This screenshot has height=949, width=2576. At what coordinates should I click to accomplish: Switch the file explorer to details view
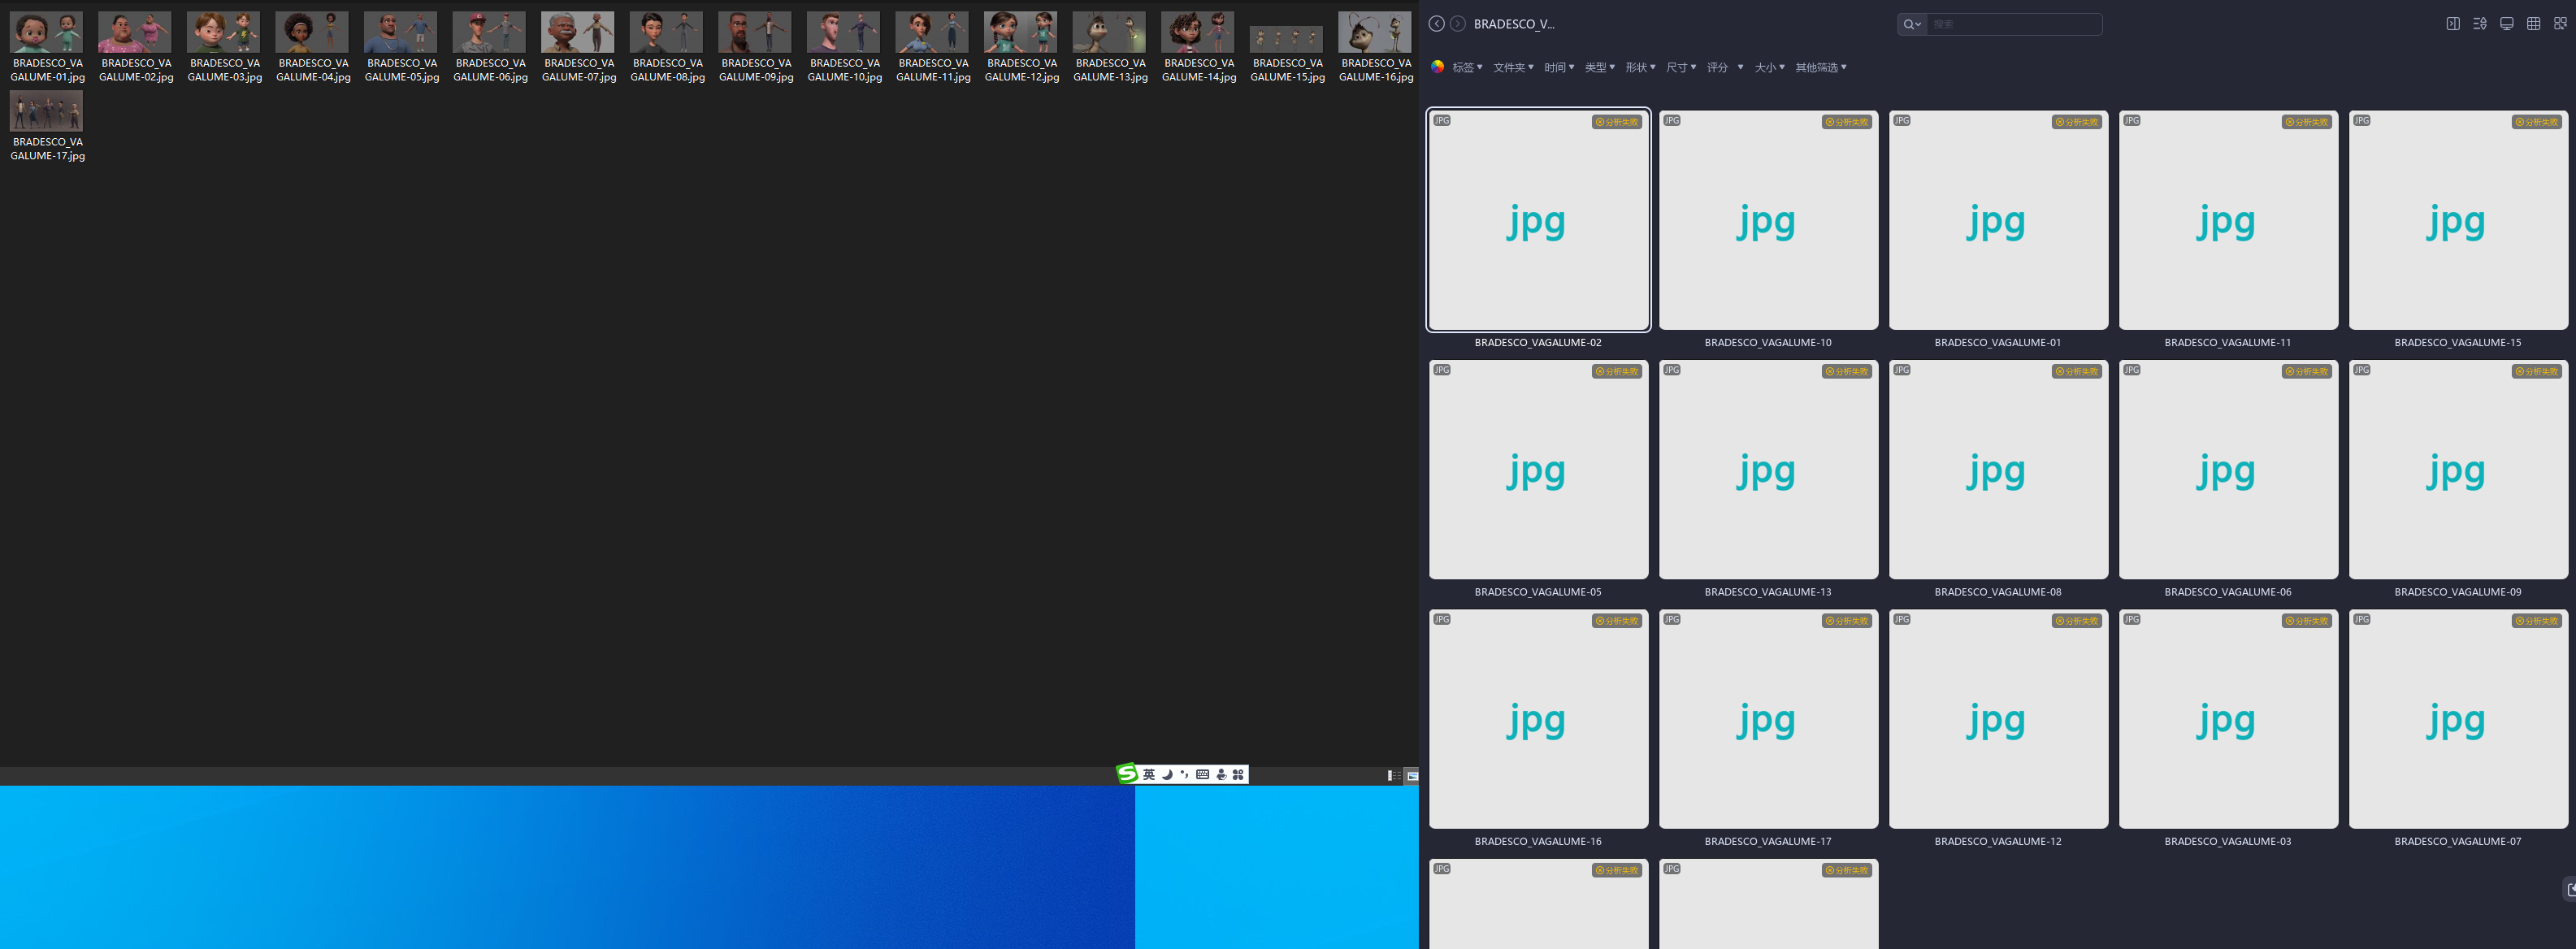click(1394, 776)
